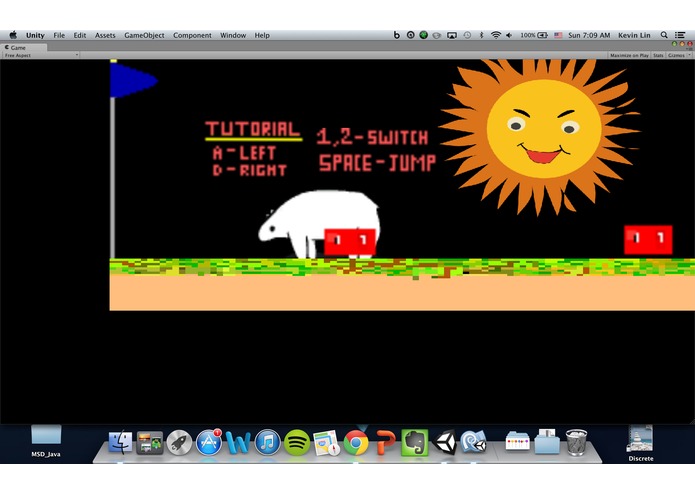Open Spotlight search magnifier
The image size is (695, 494).
pos(664,35)
